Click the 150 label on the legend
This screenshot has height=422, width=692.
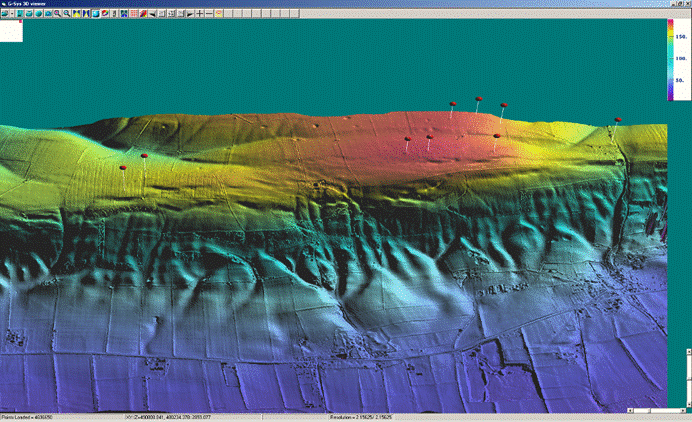pyautogui.click(x=683, y=36)
